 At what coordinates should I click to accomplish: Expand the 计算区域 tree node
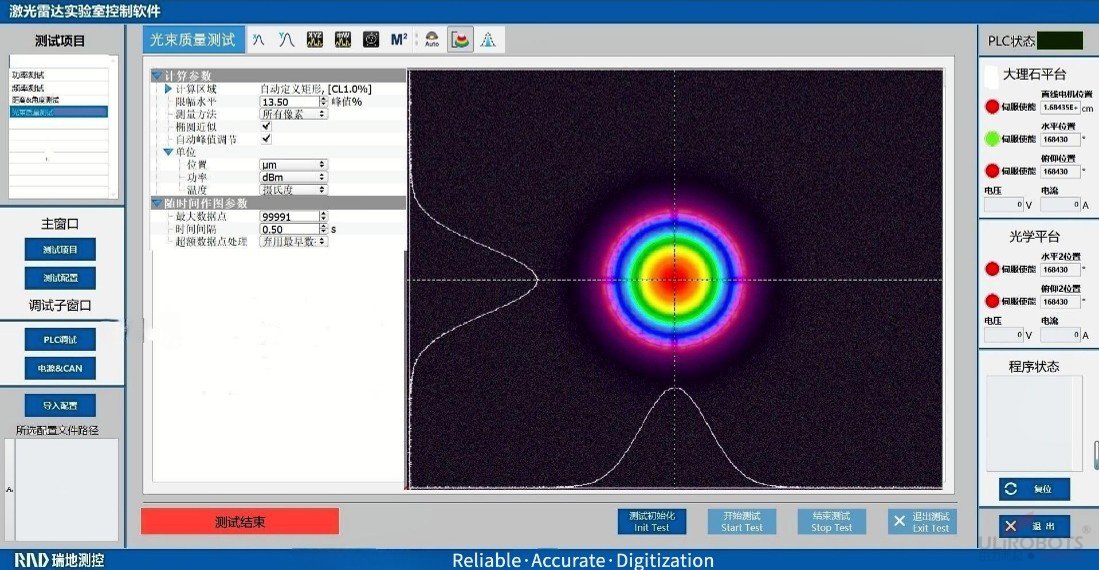tap(168, 89)
